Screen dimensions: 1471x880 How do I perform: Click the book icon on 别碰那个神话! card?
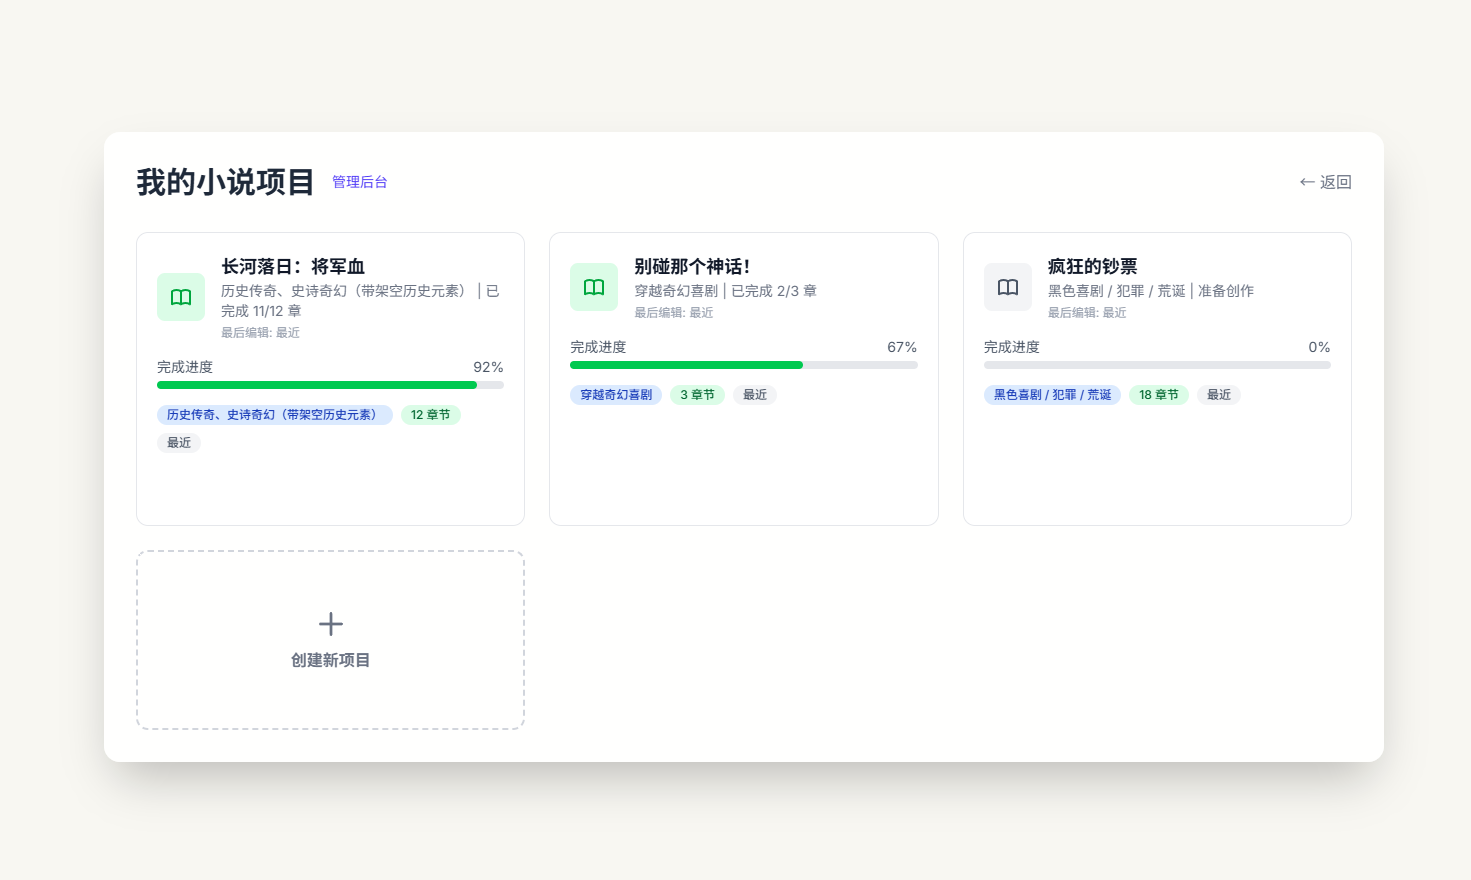click(x=594, y=287)
